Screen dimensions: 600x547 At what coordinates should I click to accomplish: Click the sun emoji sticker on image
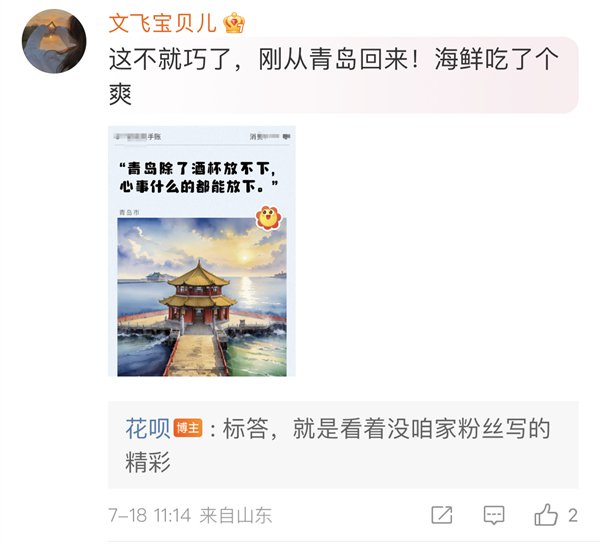[x=268, y=217]
